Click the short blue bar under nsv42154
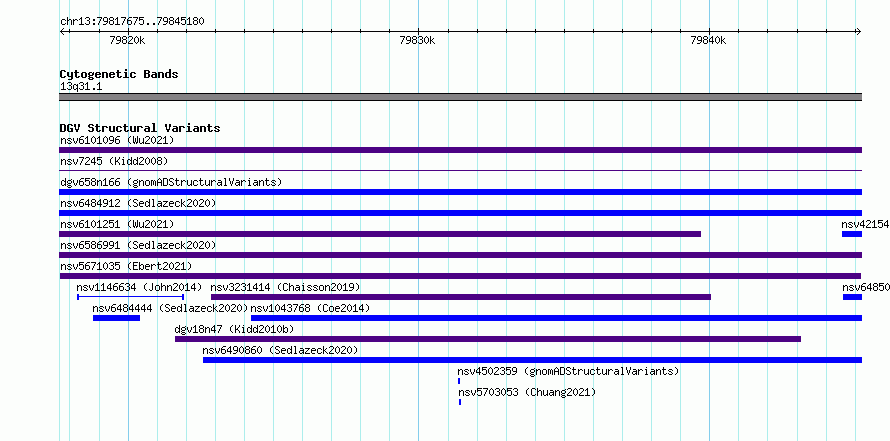 pos(852,234)
